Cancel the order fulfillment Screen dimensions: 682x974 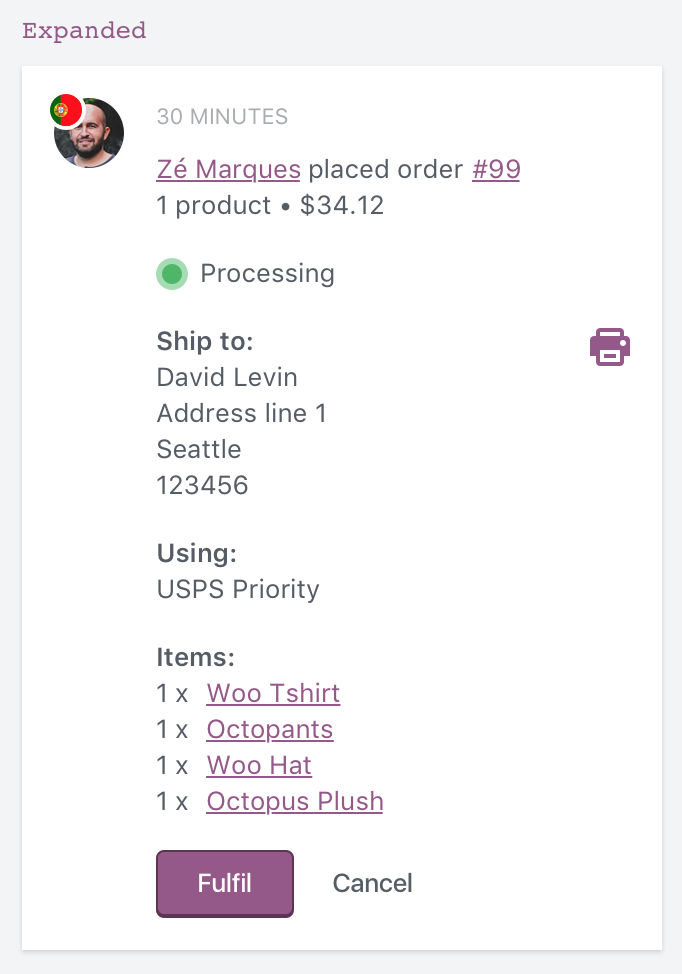click(372, 883)
